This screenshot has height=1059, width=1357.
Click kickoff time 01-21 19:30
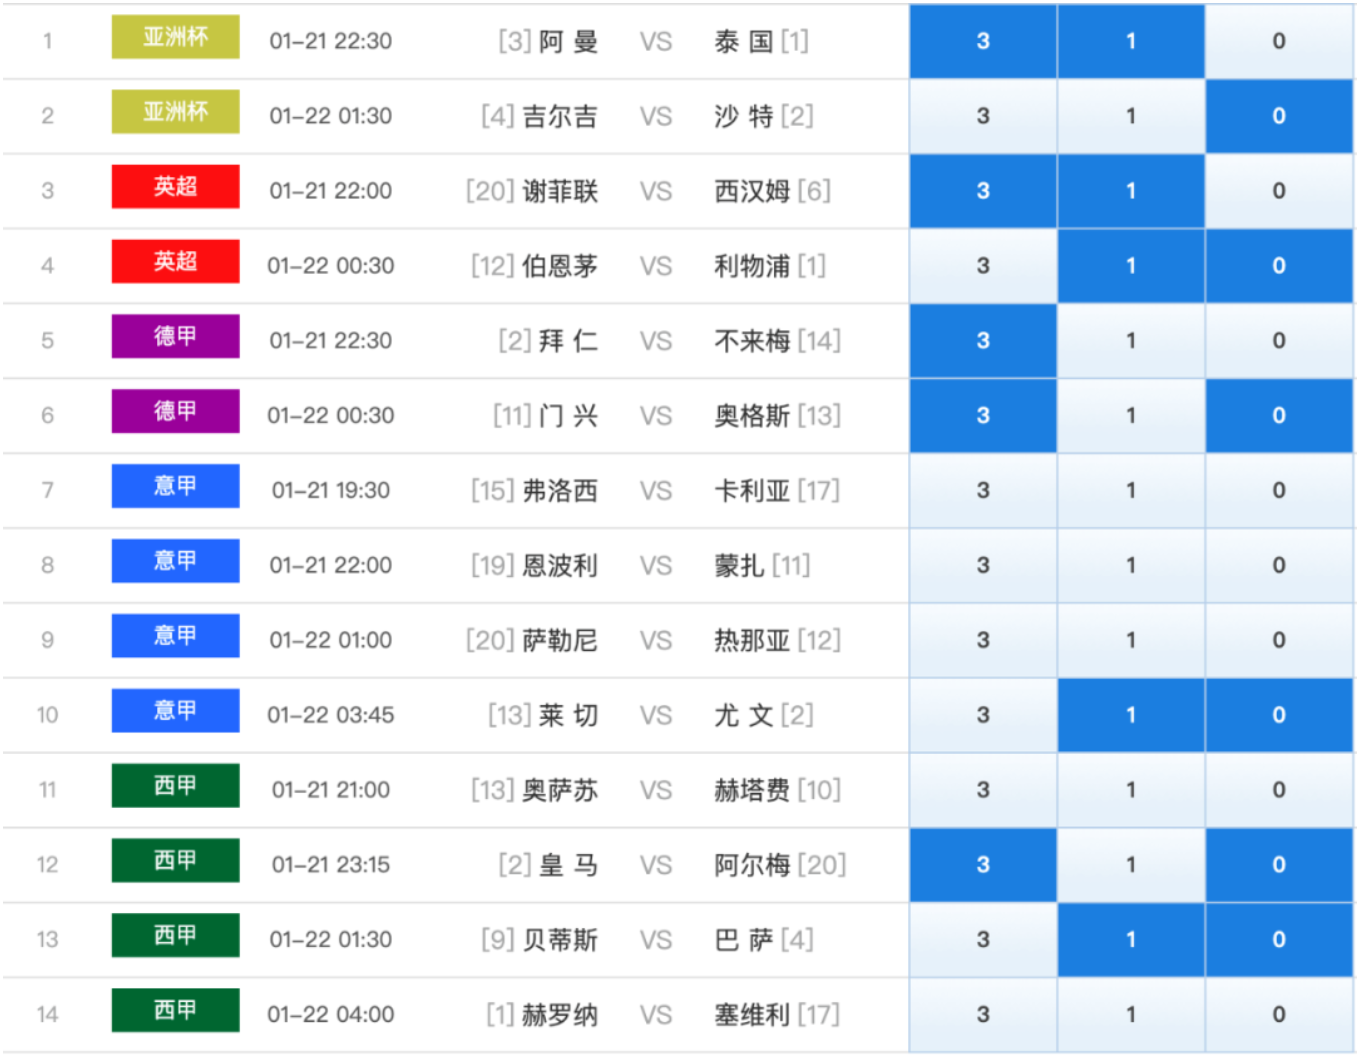[331, 491]
